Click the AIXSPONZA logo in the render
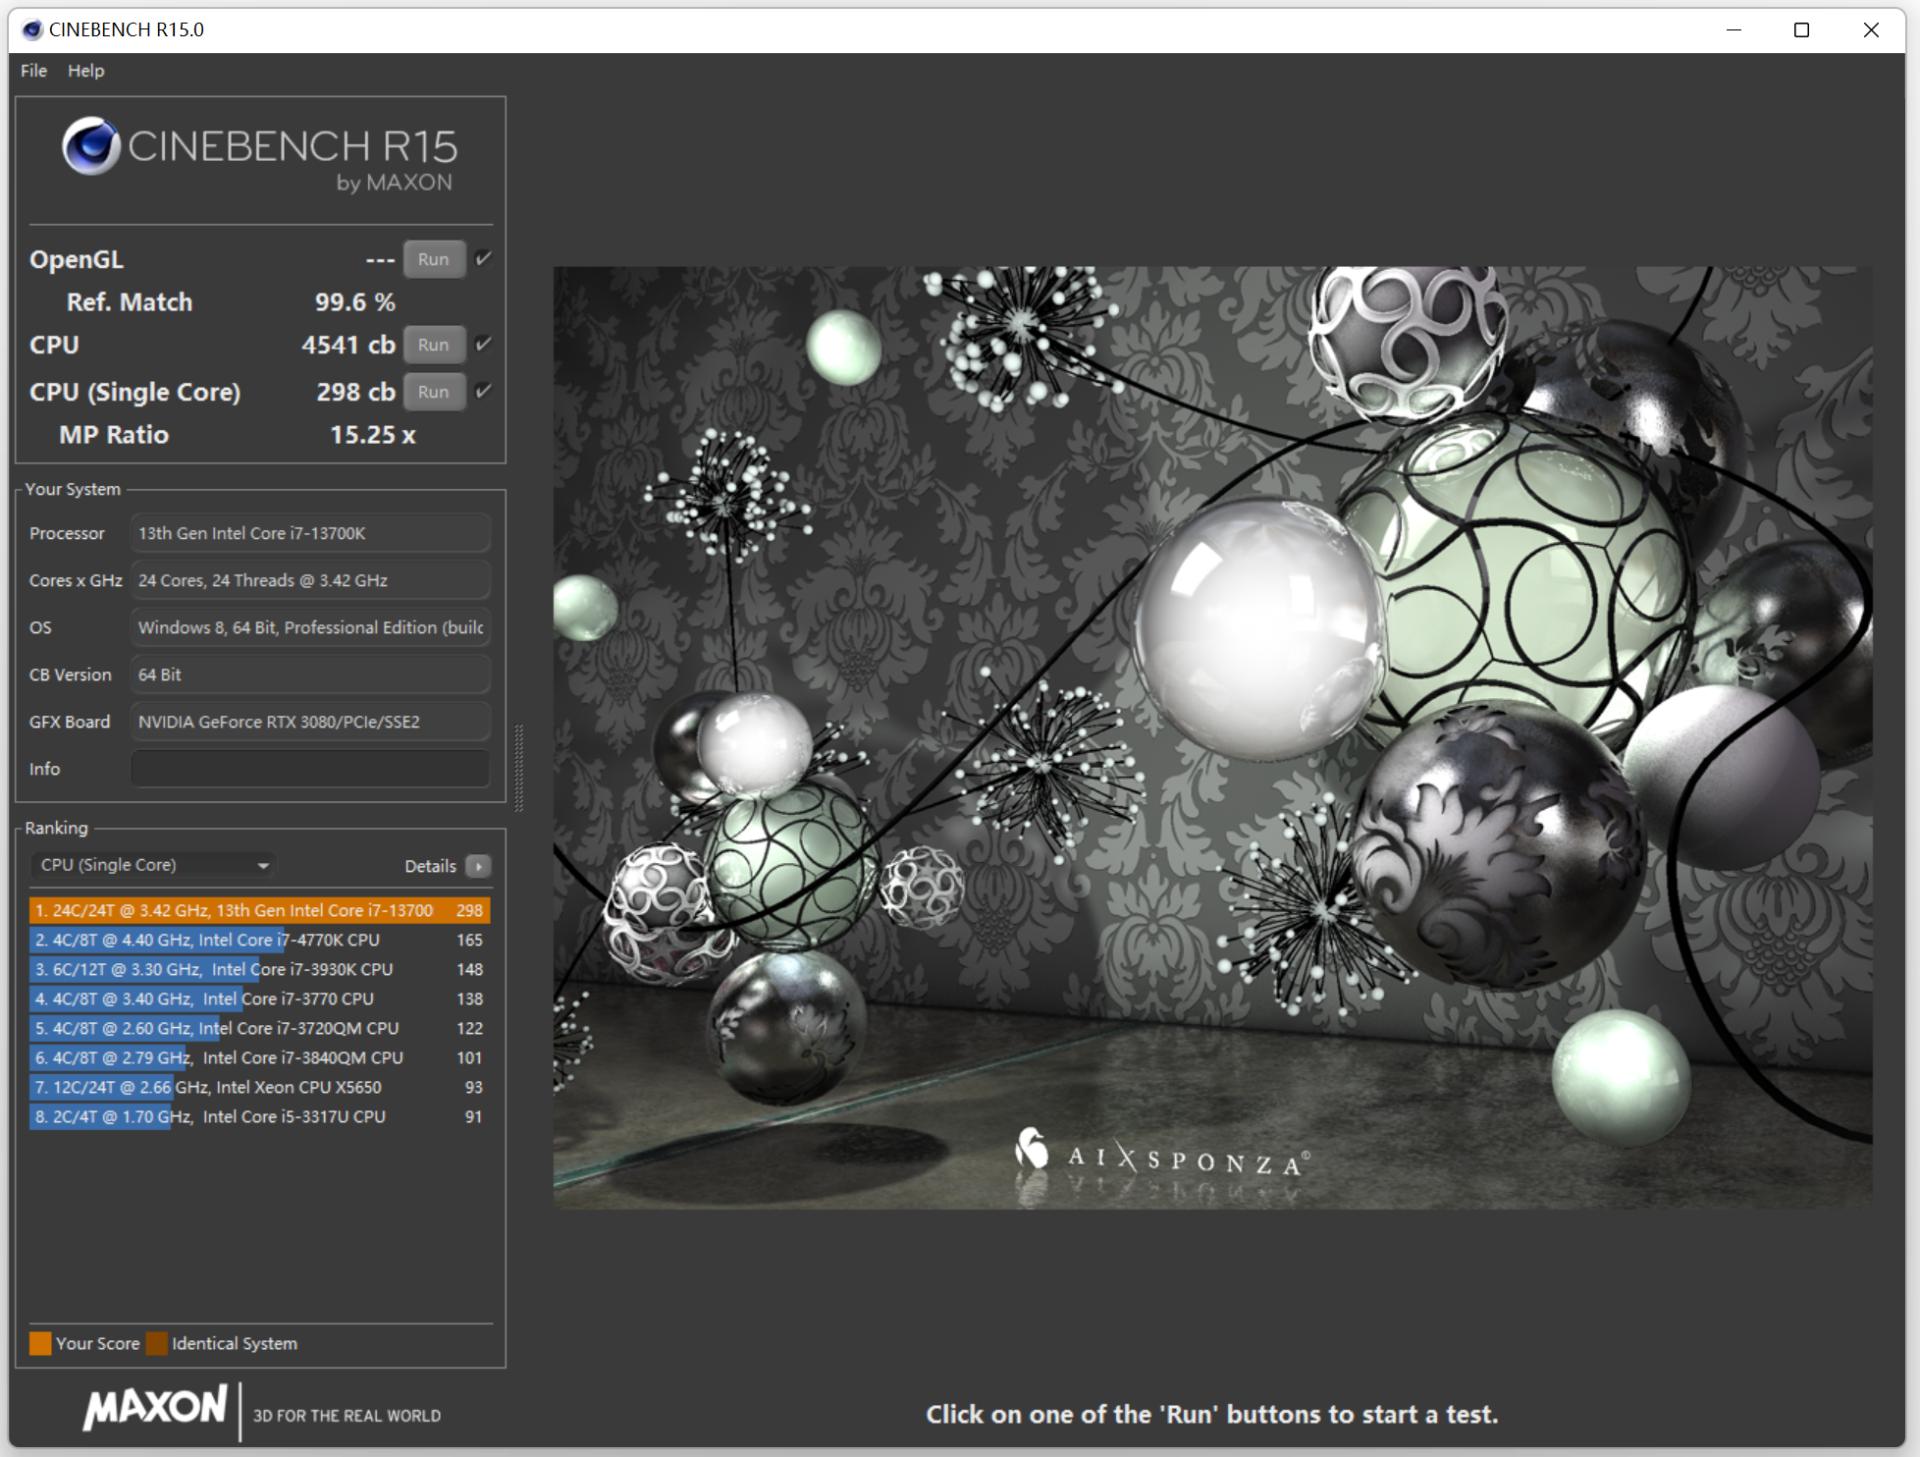Screen dimensions: 1920x1457 1160,1156
